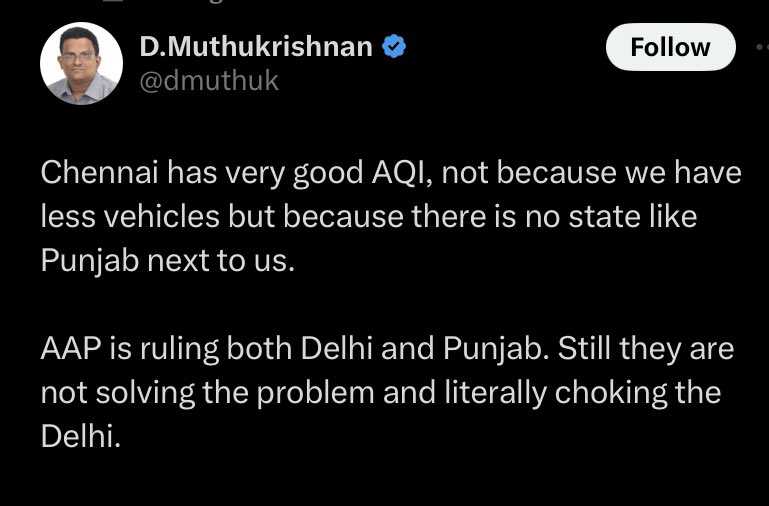Click the phrase "not because we have"
This screenshot has height=506, width=769.
coord(591,173)
